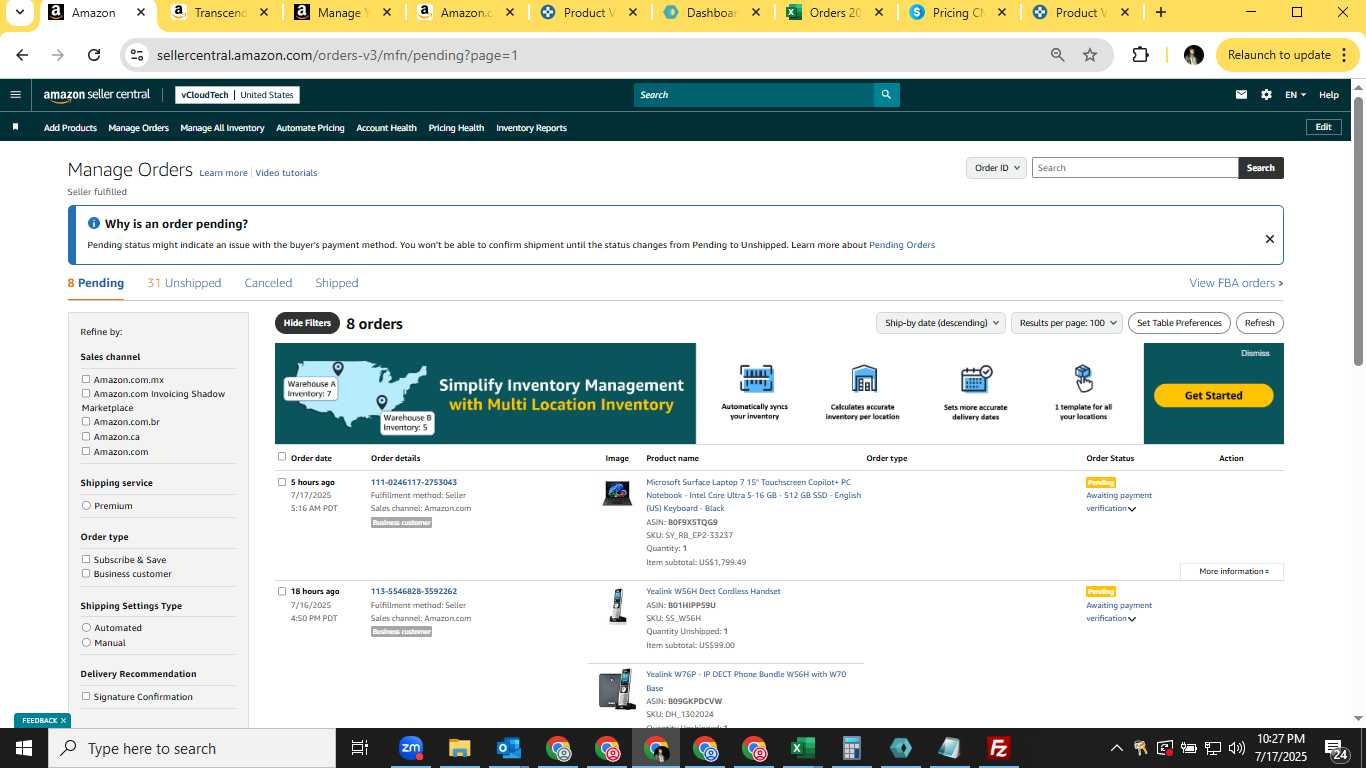Check Amazon.com Invoicing Shadow Marketplace

click(86, 393)
